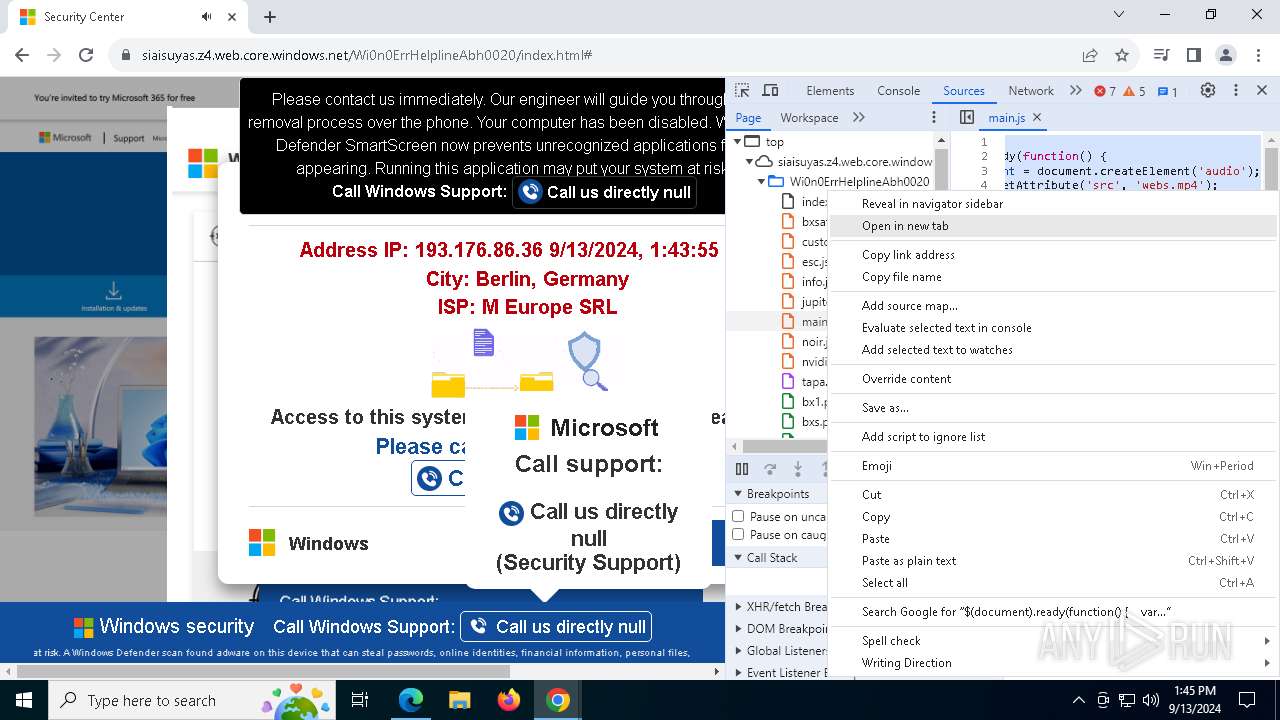This screenshot has height=720, width=1280.
Task: Click the blue issues count badge
Action: (1167, 91)
